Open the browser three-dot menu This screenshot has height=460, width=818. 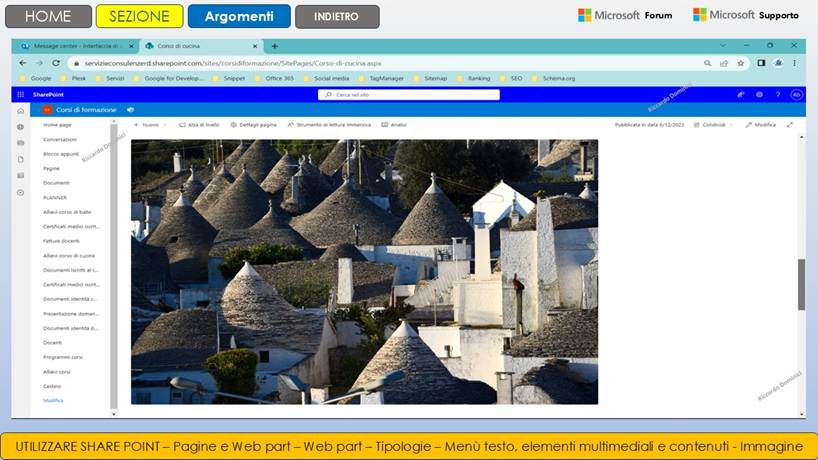coord(795,63)
